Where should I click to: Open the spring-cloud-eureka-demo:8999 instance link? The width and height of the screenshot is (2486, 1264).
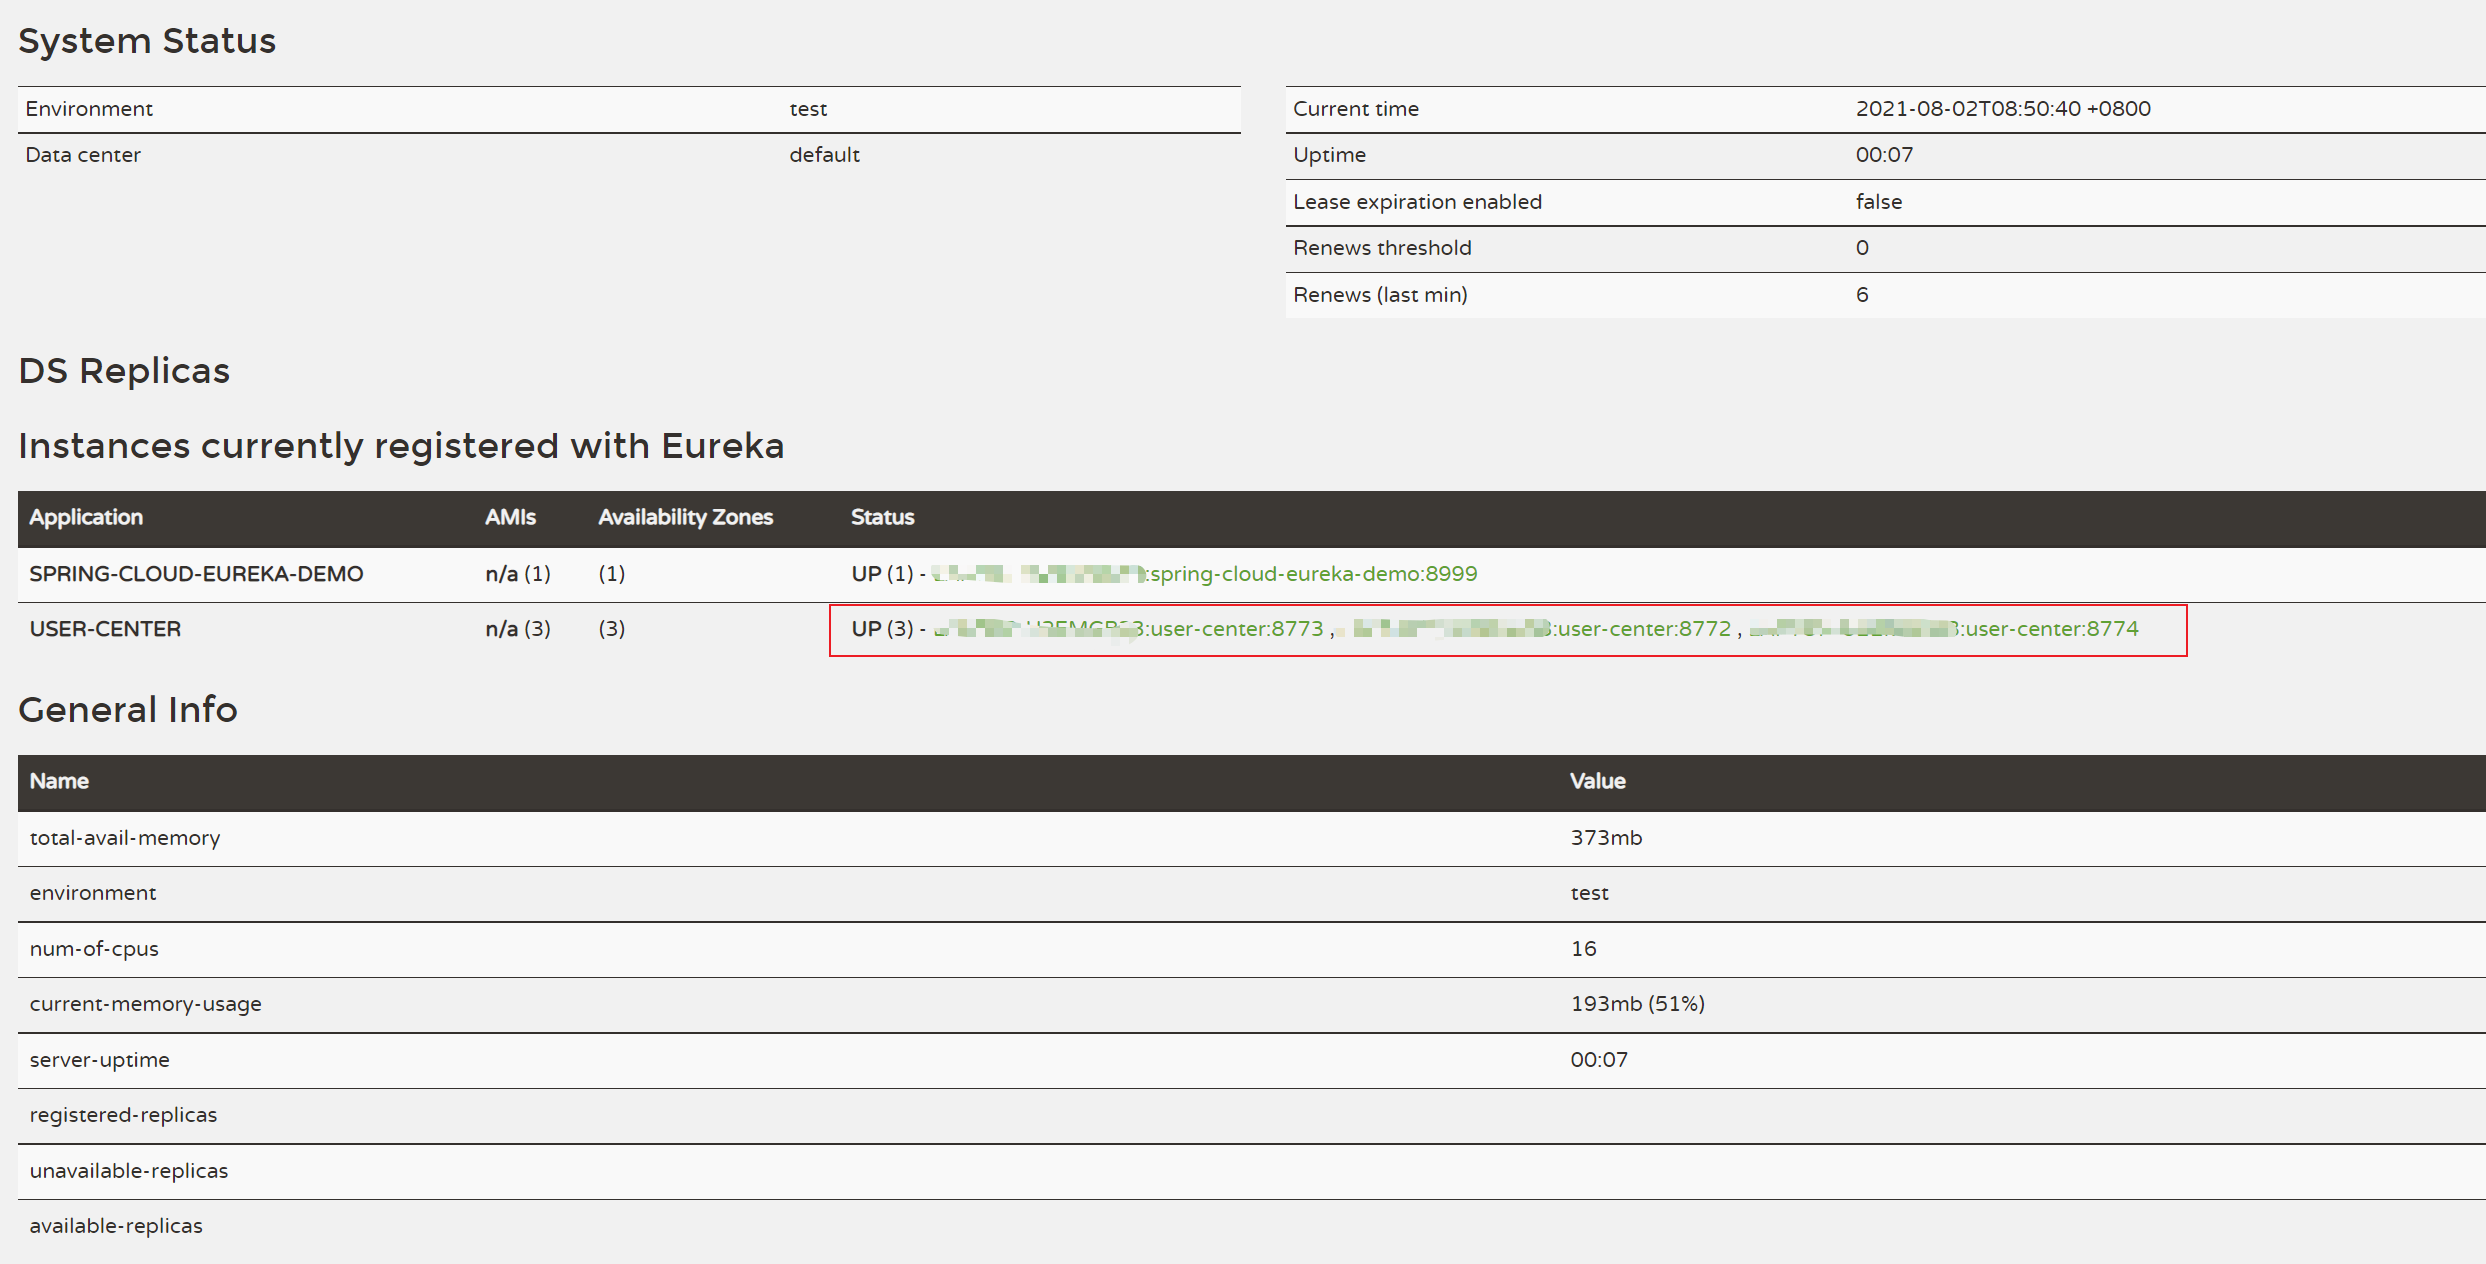tap(1310, 574)
